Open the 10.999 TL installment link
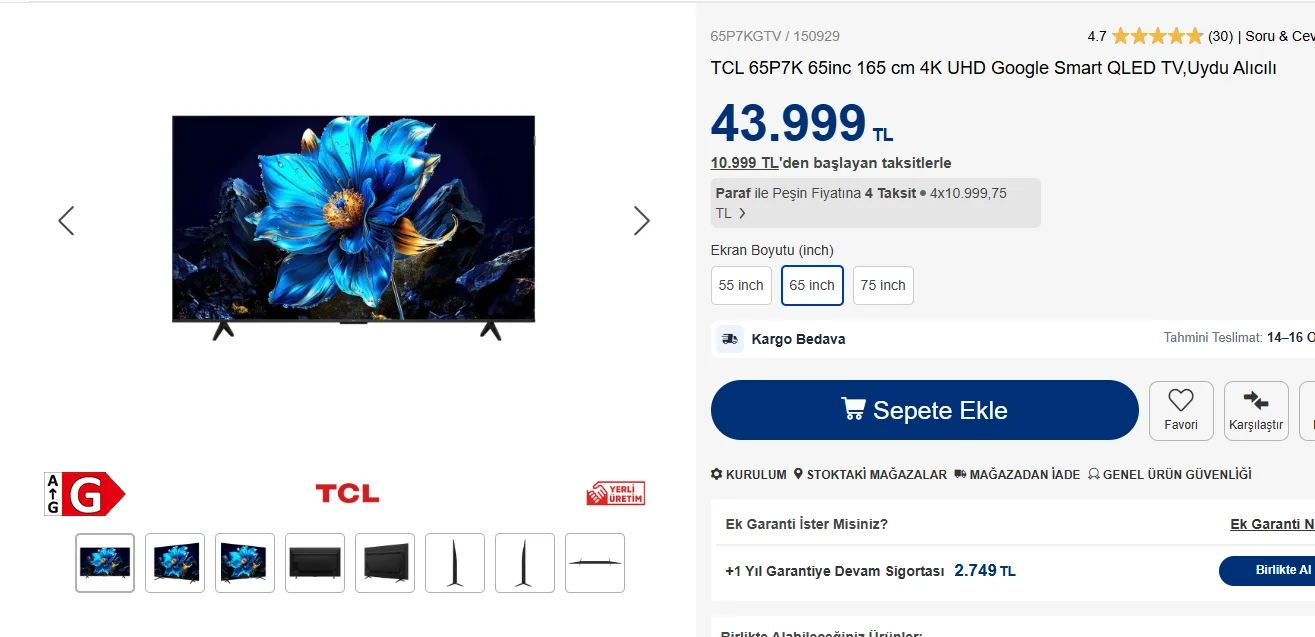This screenshot has width=1315, height=637. [745, 163]
